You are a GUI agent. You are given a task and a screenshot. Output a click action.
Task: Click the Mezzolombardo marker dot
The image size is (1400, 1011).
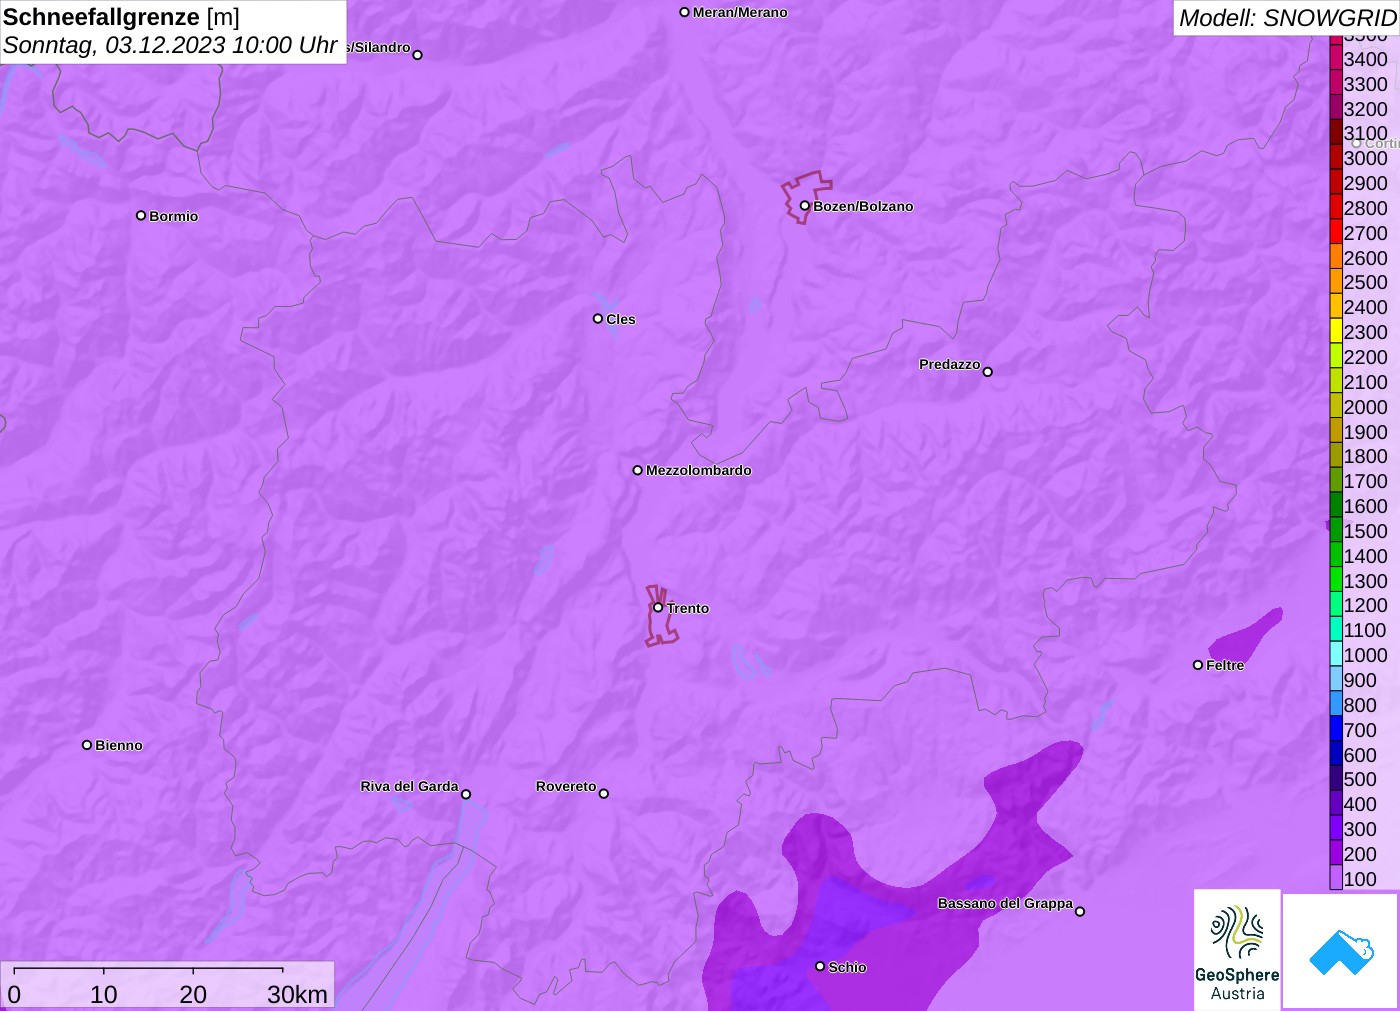click(637, 470)
